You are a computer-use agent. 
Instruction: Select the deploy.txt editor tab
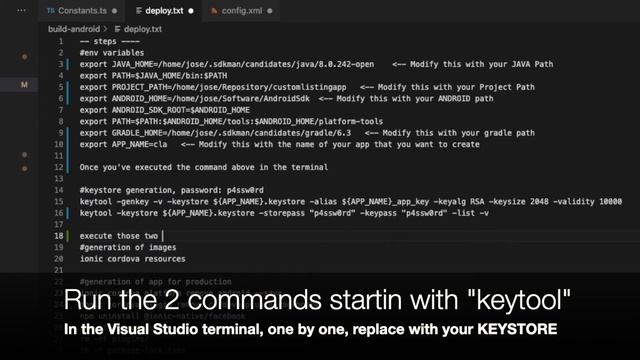[164, 11]
